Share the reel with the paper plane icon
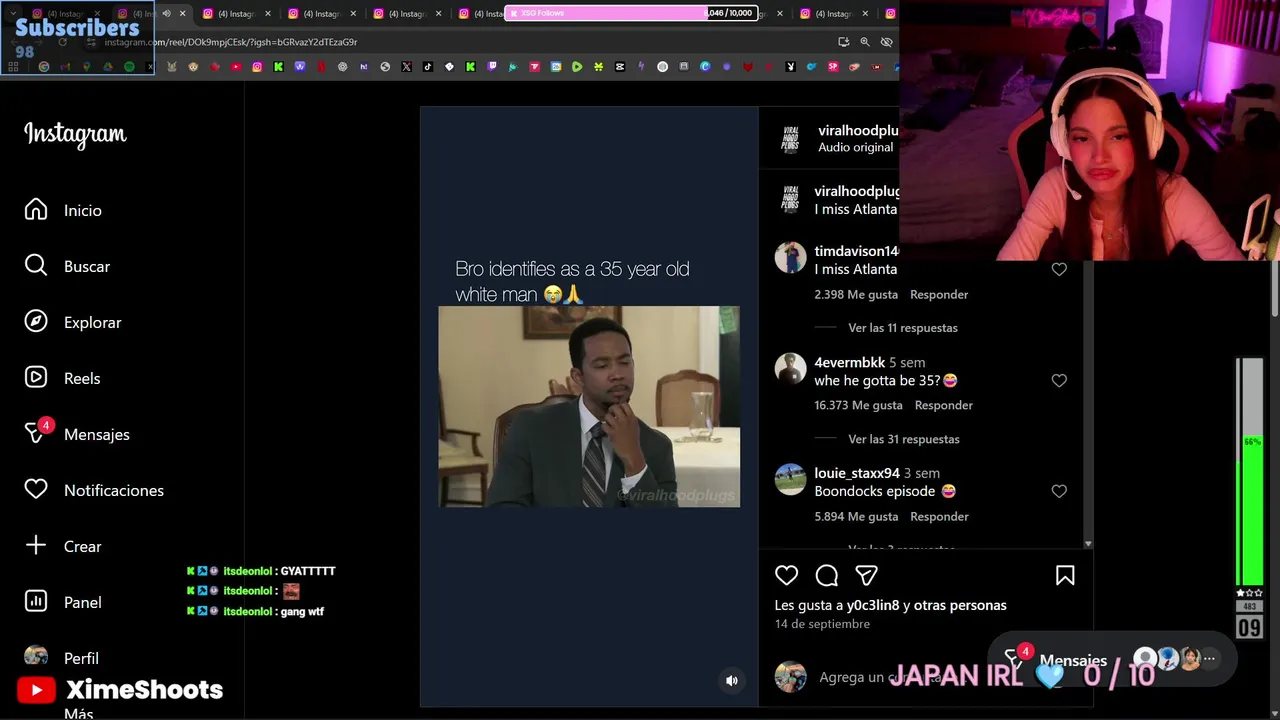The height and width of the screenshot is (720, 1280). point(867,575)
